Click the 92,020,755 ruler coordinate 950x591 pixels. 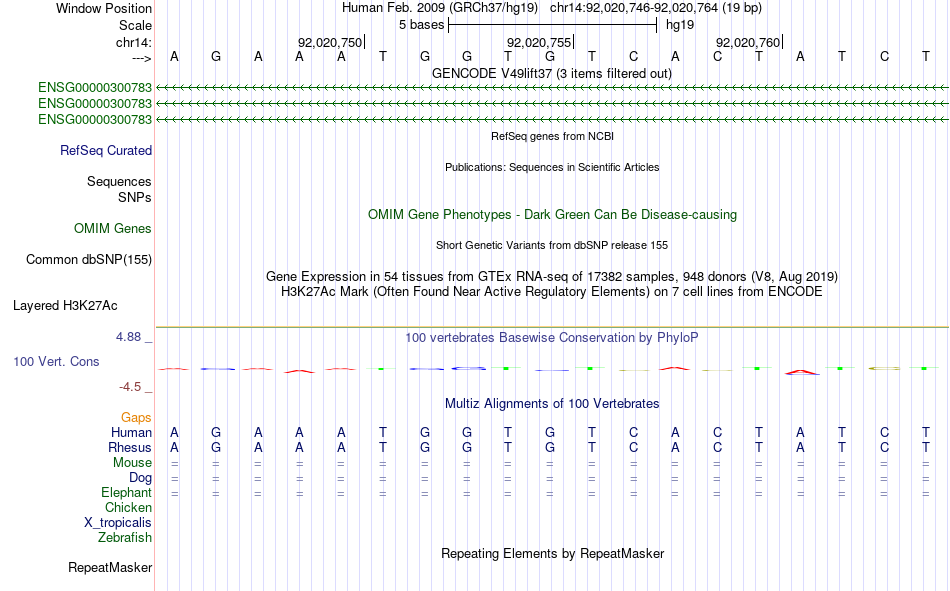539,42
